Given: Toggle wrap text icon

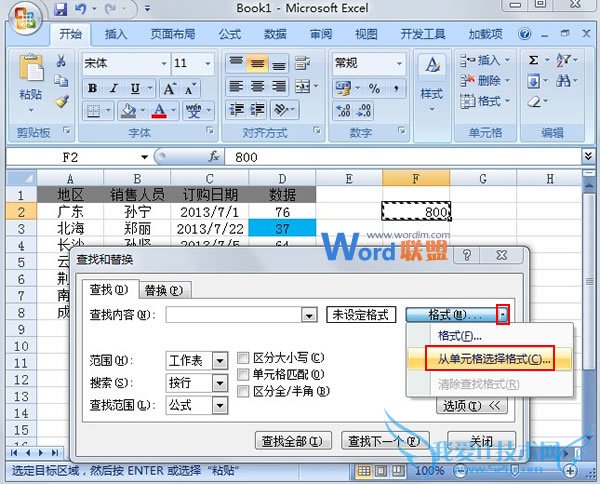Looking at the screenshot, I should coord(302,64).
